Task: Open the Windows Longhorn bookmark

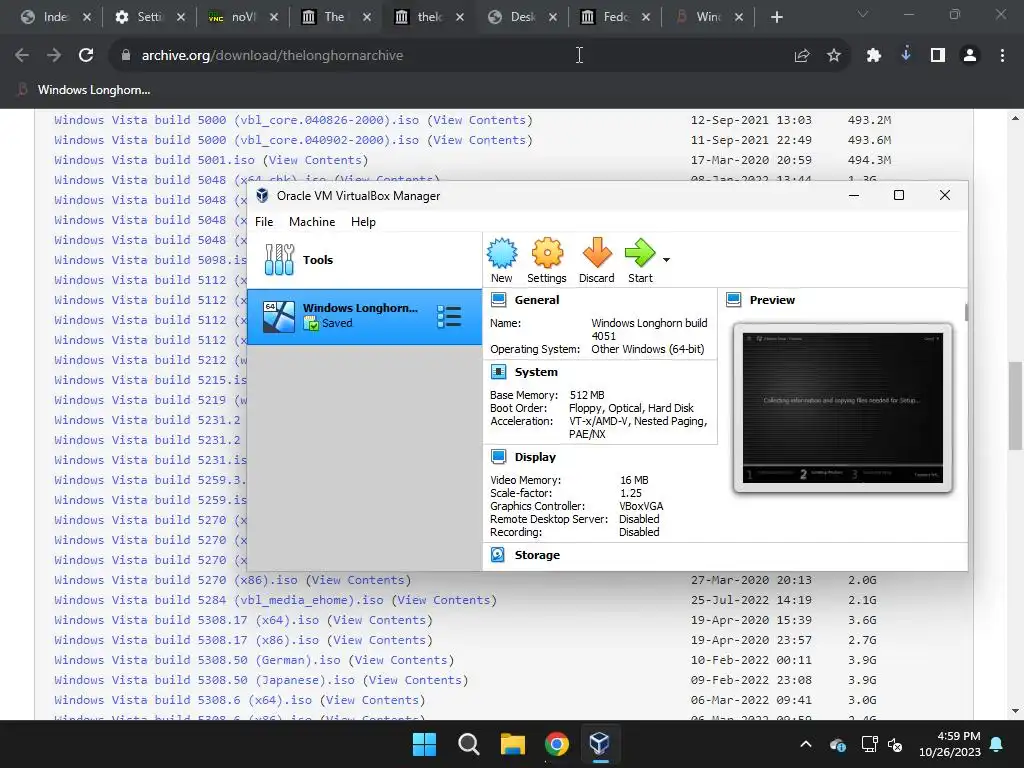Action: point(85,90)
